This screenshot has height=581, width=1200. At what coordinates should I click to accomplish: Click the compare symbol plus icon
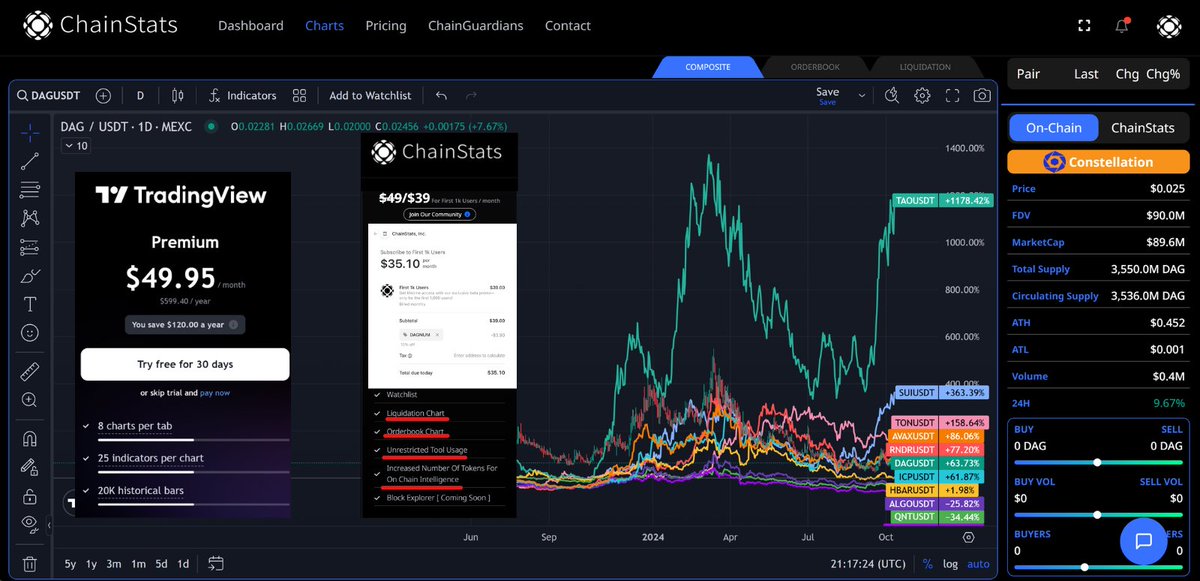pos(103,96)
